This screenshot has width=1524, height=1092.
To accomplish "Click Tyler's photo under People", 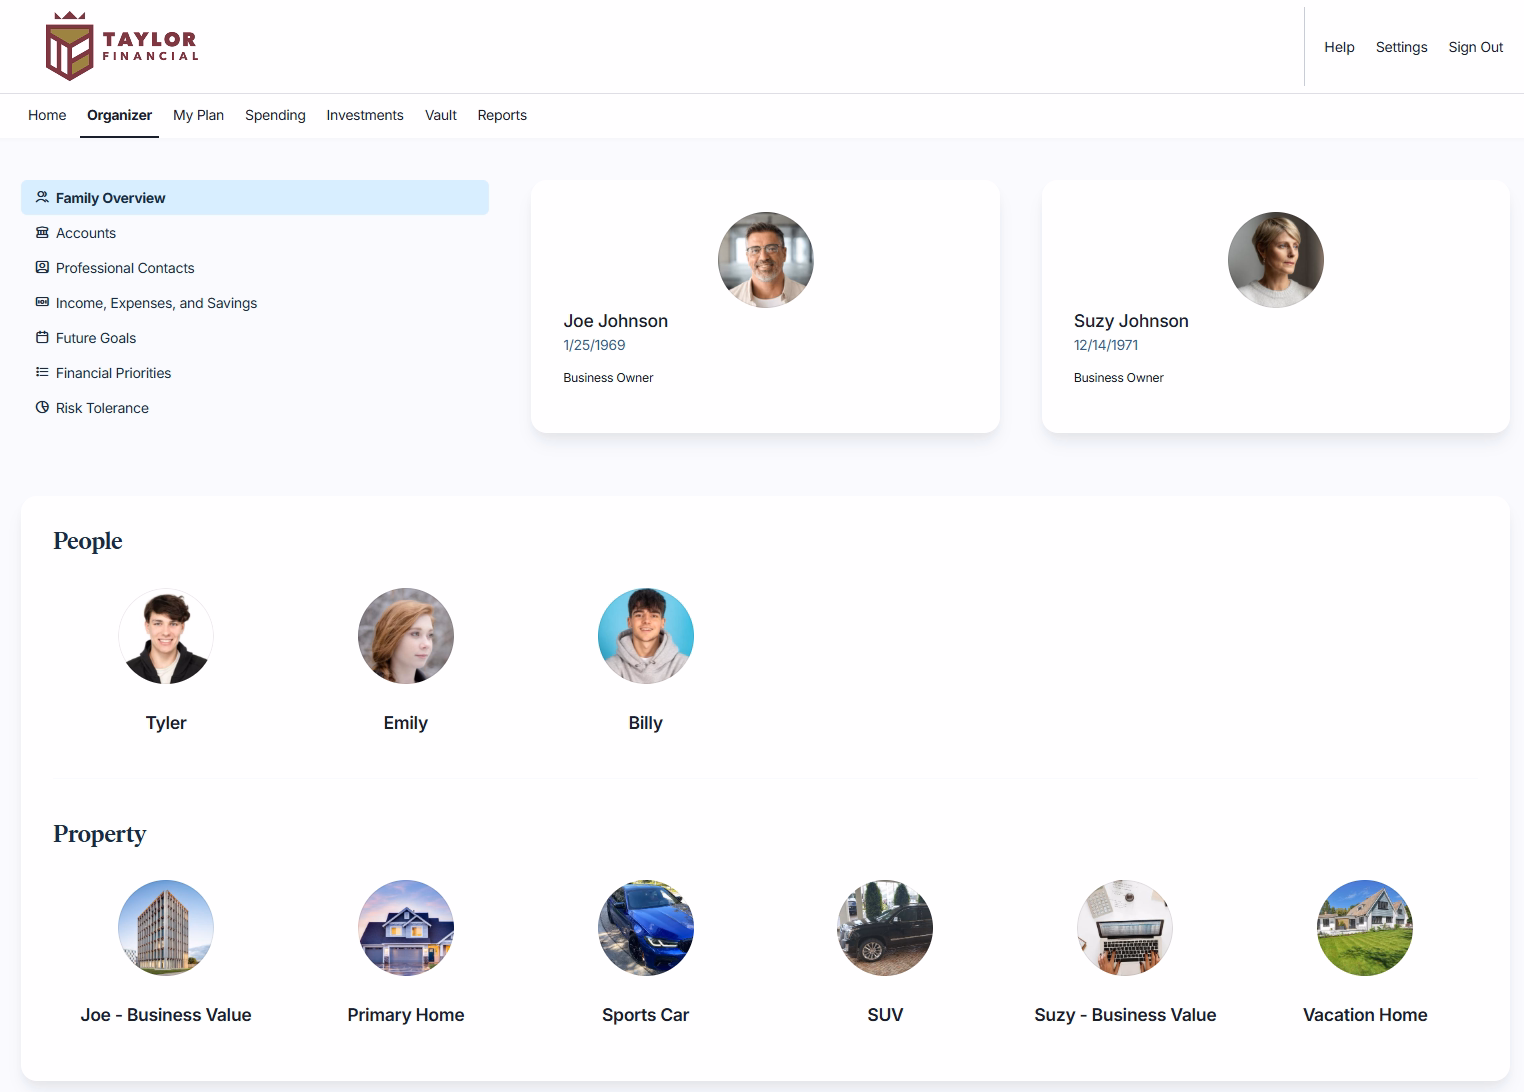I will tap(166, 636).
